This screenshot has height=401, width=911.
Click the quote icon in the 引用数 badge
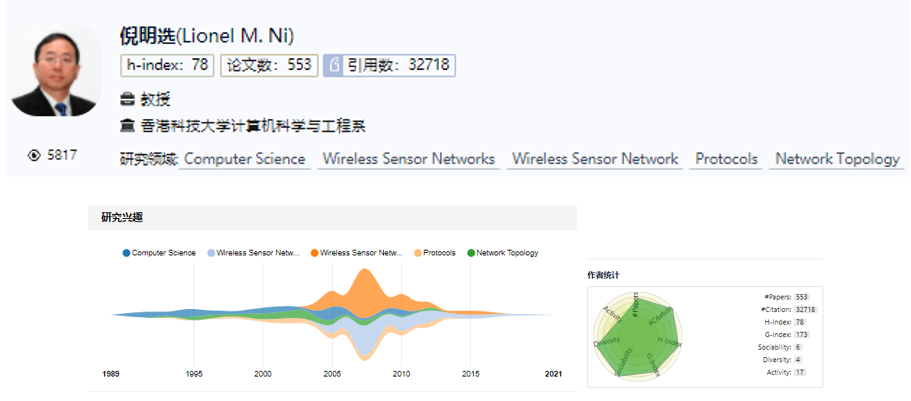(336, 65)
